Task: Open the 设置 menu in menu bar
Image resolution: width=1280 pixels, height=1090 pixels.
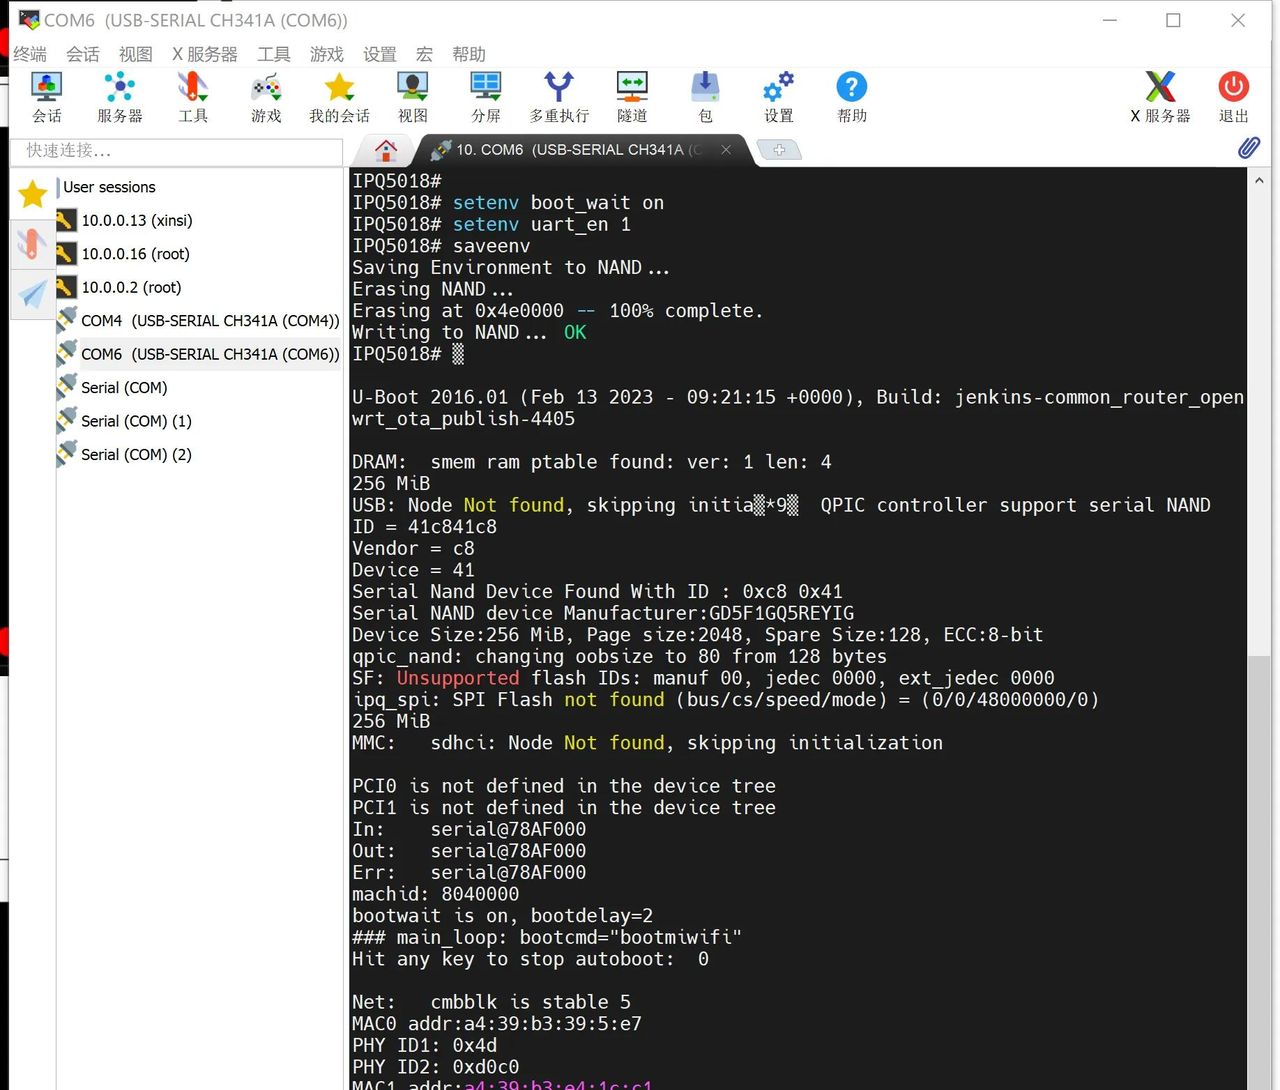Action: [x=379, y=54]
